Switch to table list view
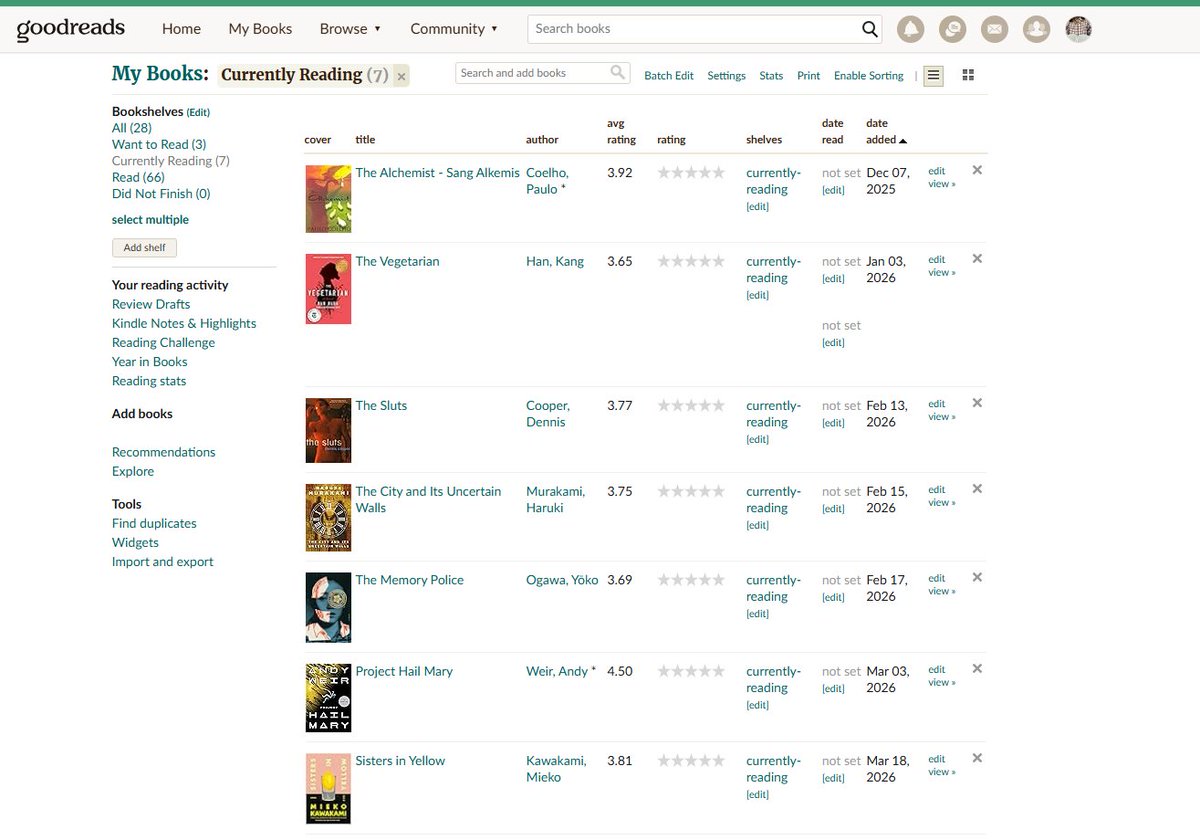 click(933, 75)
